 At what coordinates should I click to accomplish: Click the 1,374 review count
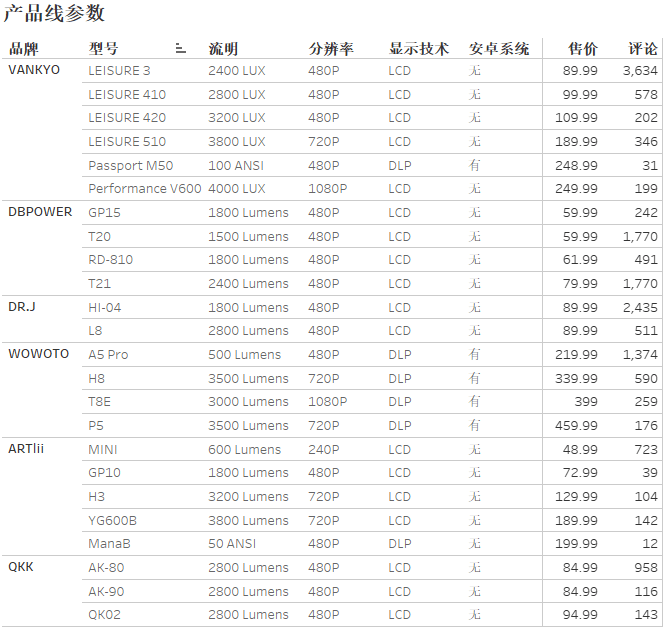click(640, 354)
